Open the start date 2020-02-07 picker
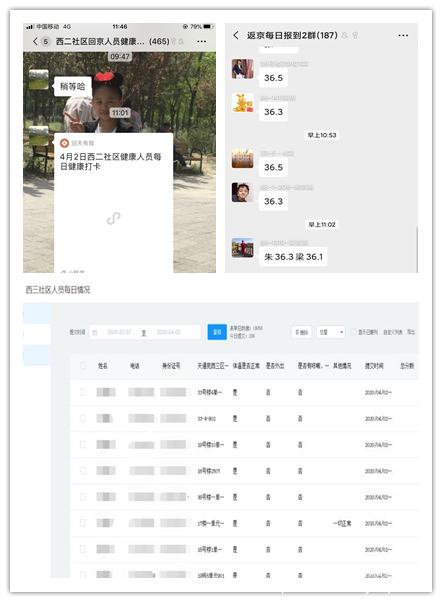Viewport: 442px width, 602px height. [x=119, y=332]
